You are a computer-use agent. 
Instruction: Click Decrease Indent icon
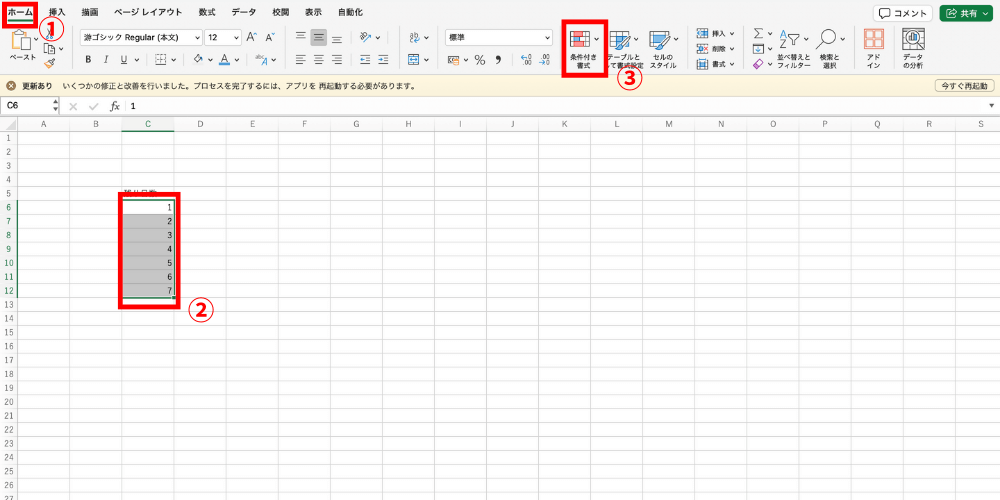[365, 59]
